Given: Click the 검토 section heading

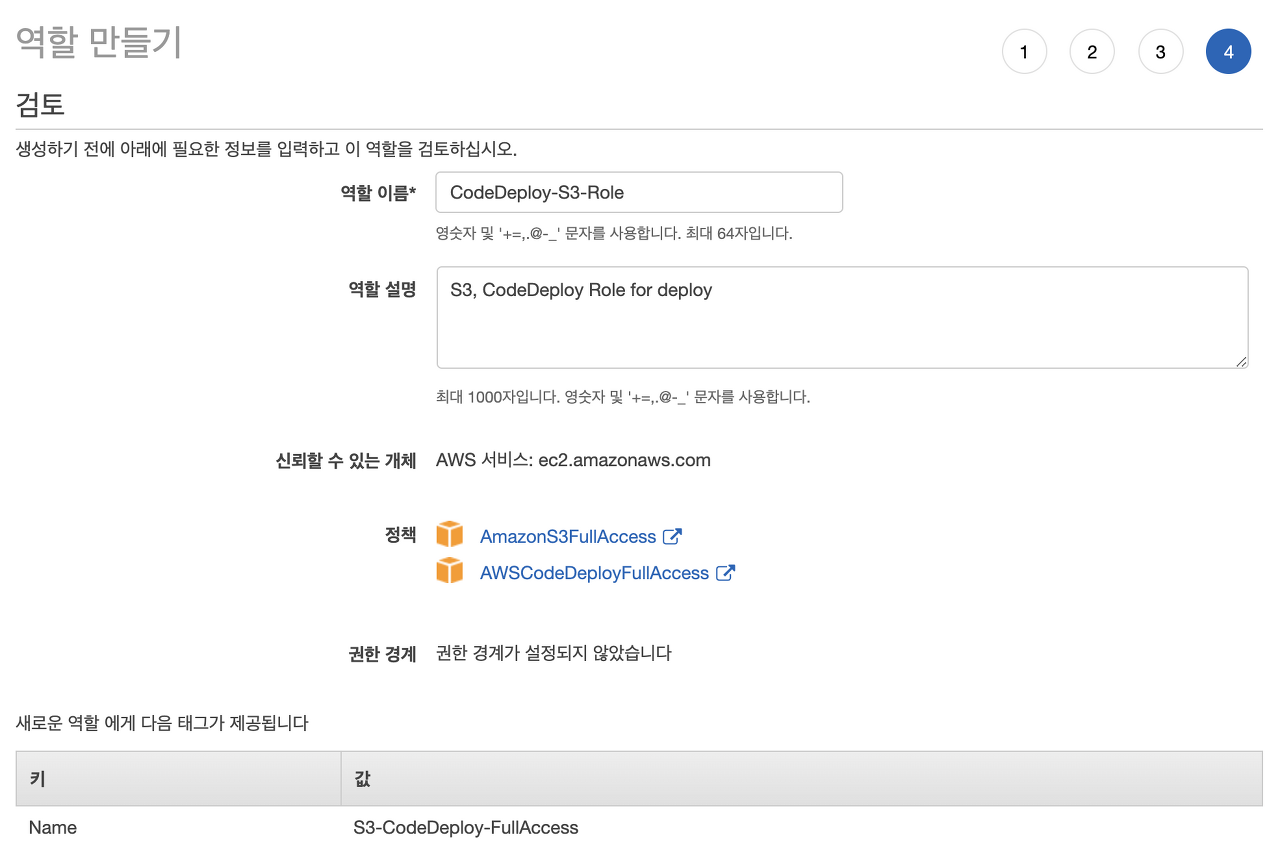Looking at the screenshot, I should point(39,105).
